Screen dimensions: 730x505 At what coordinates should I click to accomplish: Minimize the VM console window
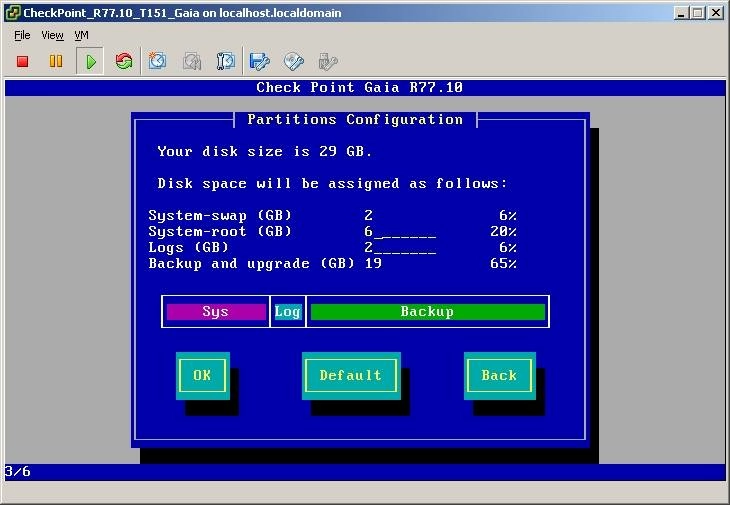tap(681, 13)
